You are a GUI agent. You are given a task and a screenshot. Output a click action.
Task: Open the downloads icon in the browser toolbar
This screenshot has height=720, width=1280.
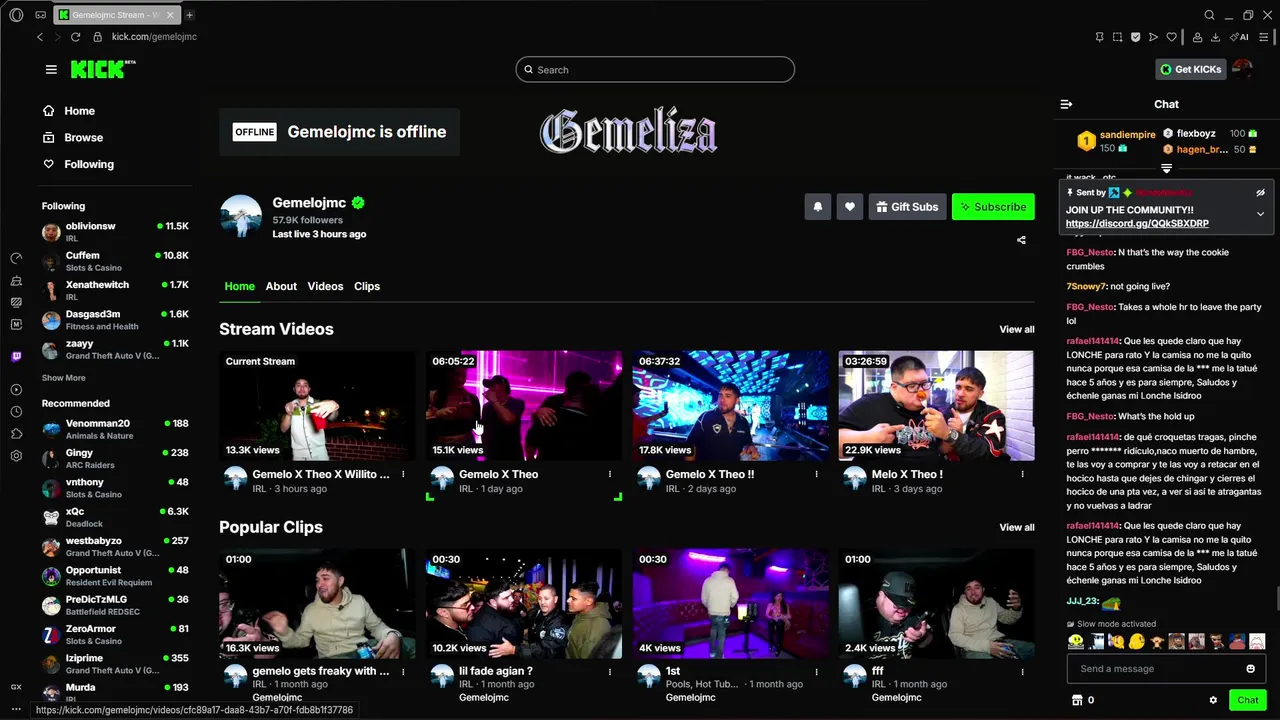[x=1215, y=37]
